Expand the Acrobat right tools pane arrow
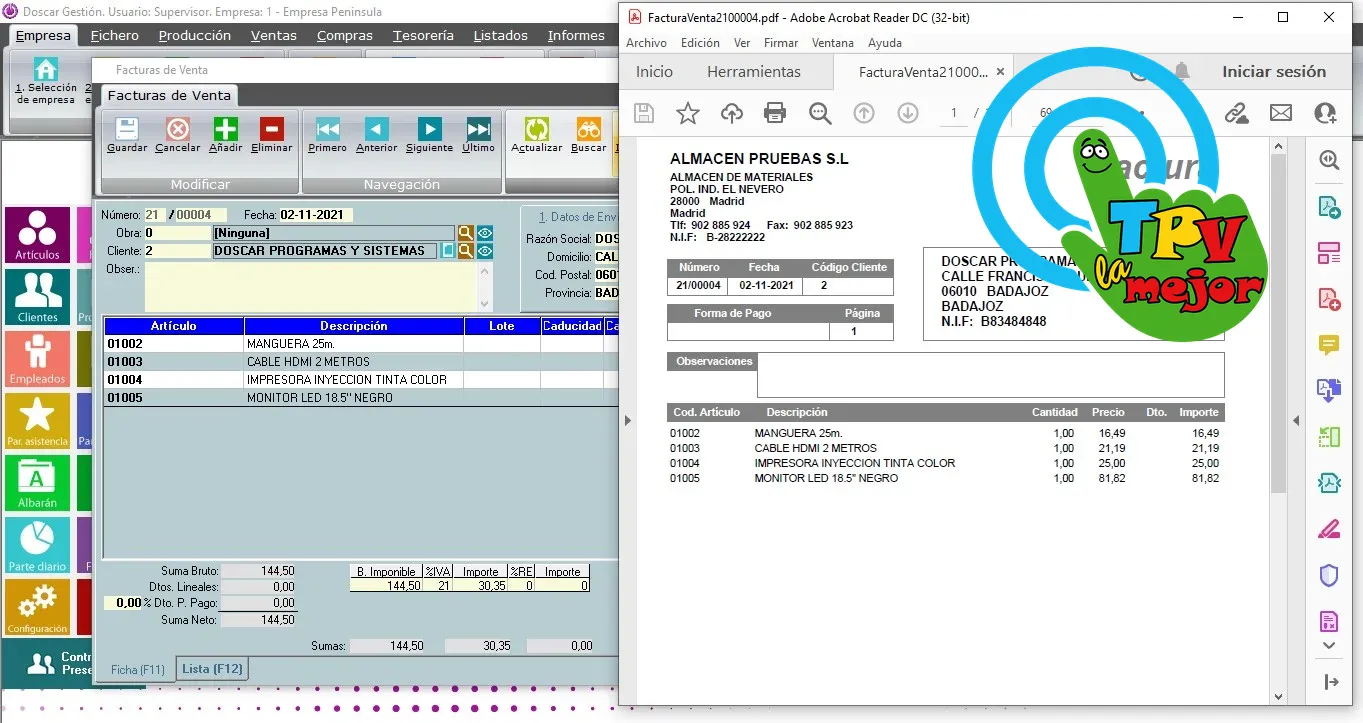The image size is (1363, 723). 1297,421
